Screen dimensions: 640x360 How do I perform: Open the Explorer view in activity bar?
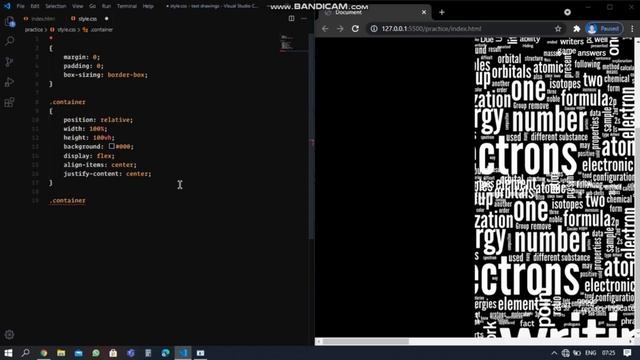coord(9,21)
